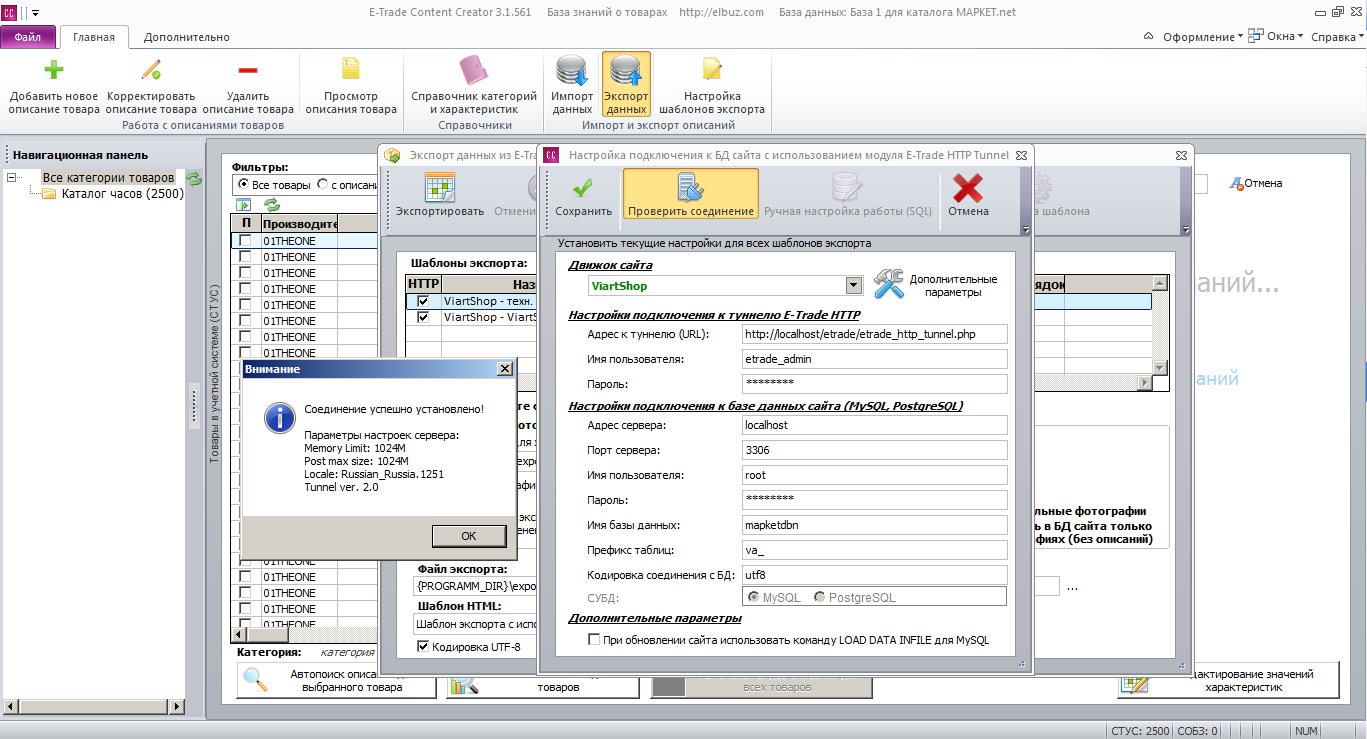
Task: Click scroll-up arrow of the export templates table
Action: click(1160, 285)
